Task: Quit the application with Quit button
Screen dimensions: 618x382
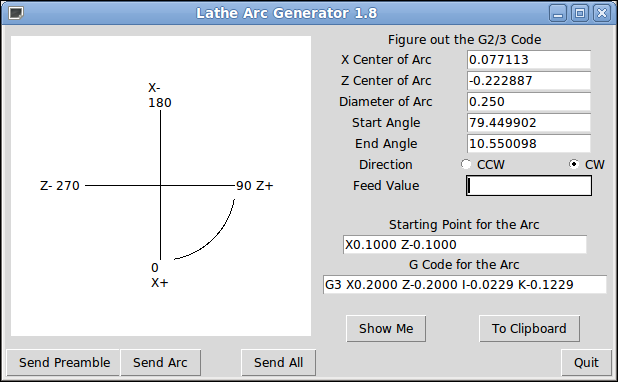Action: [x=586, y=362]
